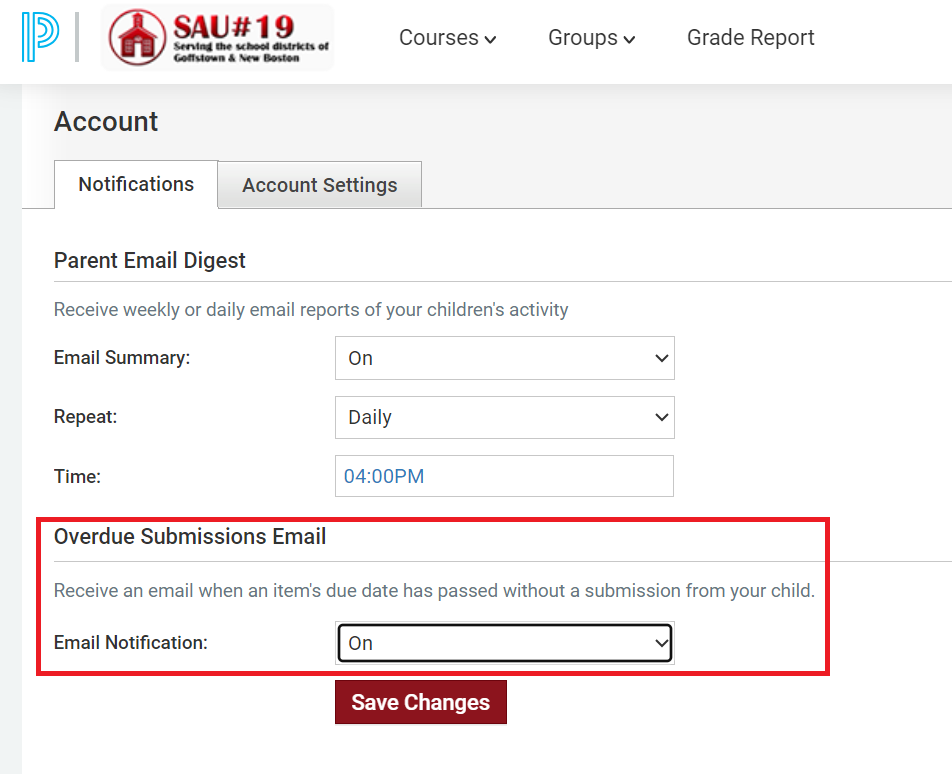Open the Courses menu
The height and width of the screenshot is (774, 952).
447,38
